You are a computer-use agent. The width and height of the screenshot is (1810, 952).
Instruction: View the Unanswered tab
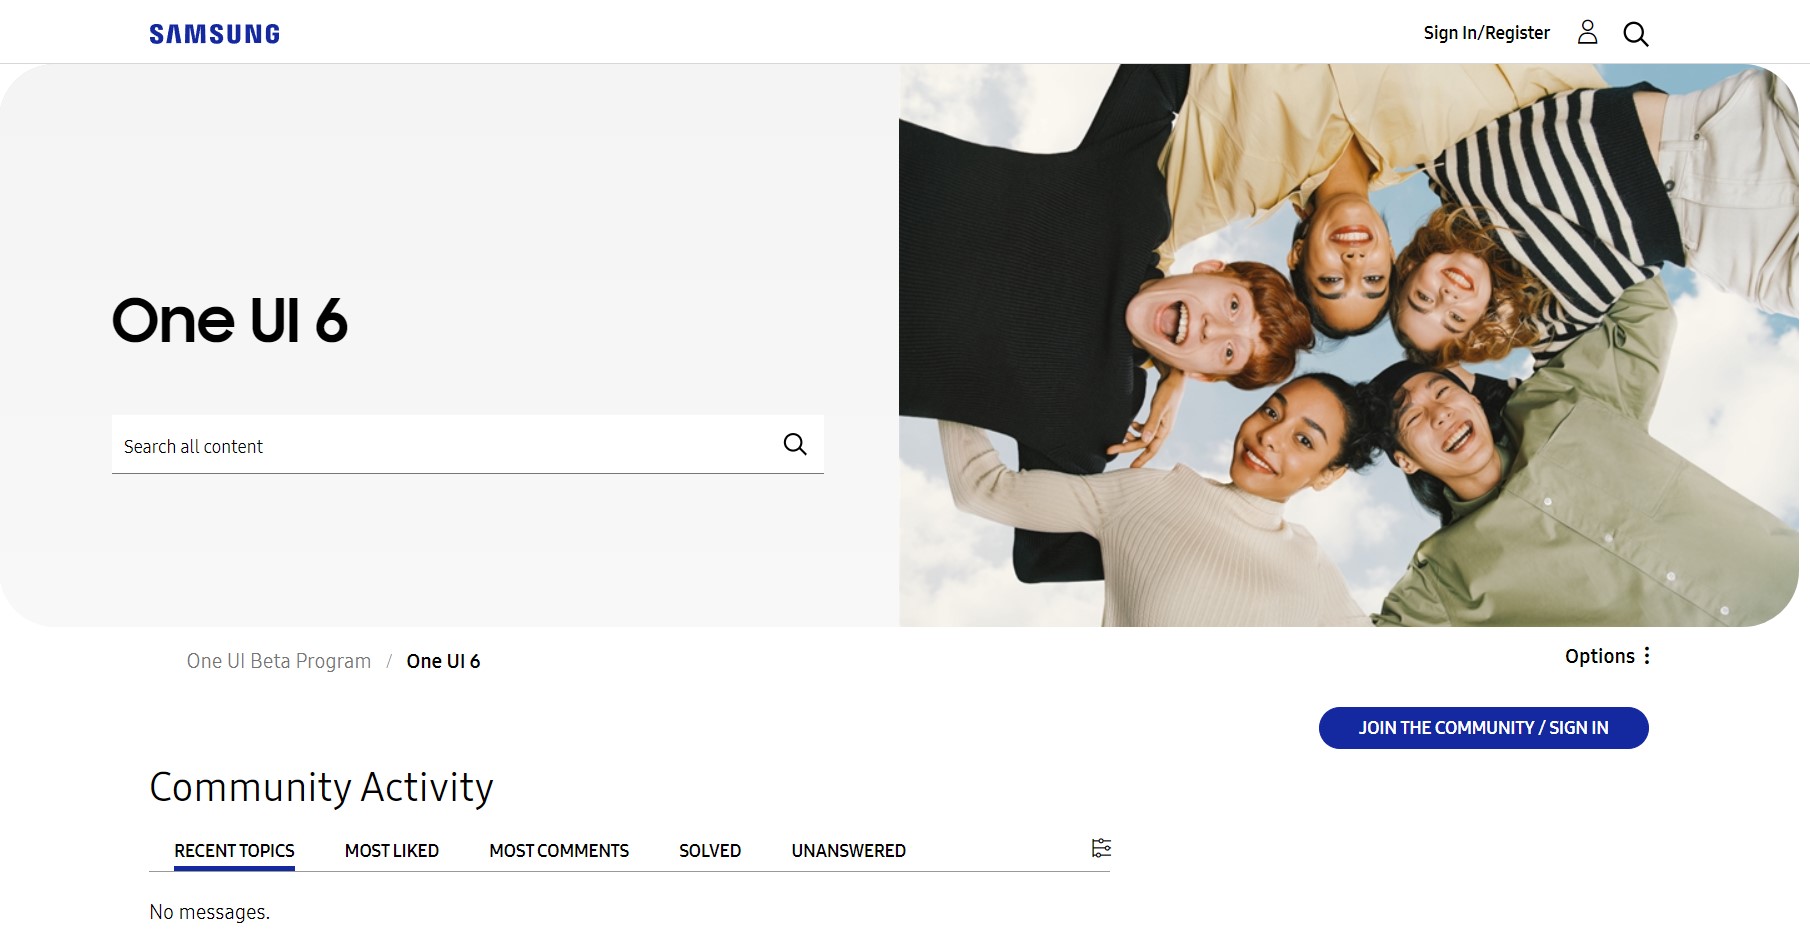[x=849, y=851]
